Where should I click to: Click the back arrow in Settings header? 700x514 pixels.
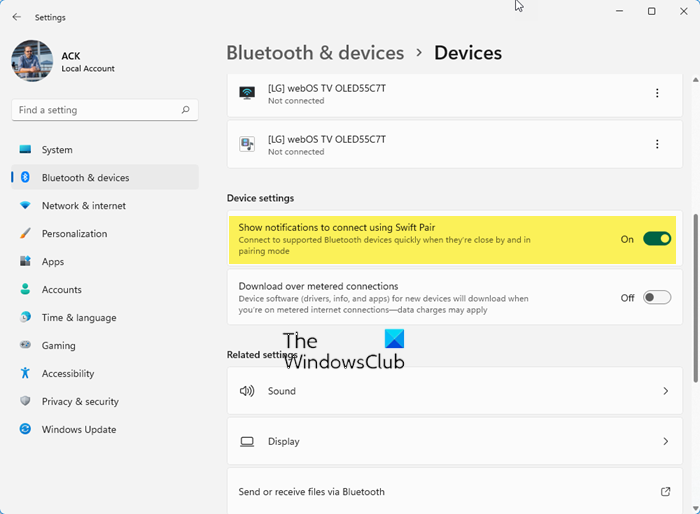[x=16, y=17]
